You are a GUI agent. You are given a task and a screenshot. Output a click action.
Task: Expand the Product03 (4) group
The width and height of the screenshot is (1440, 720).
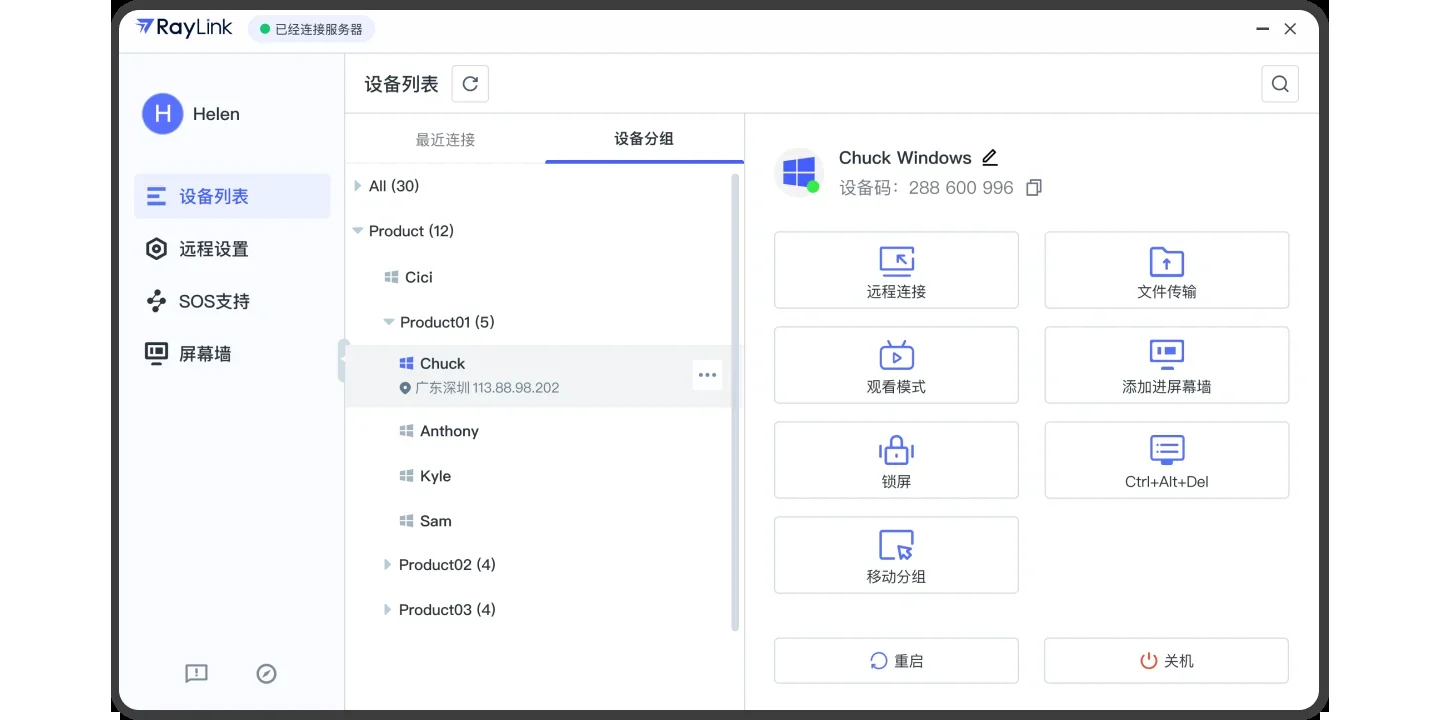point(388,610)
